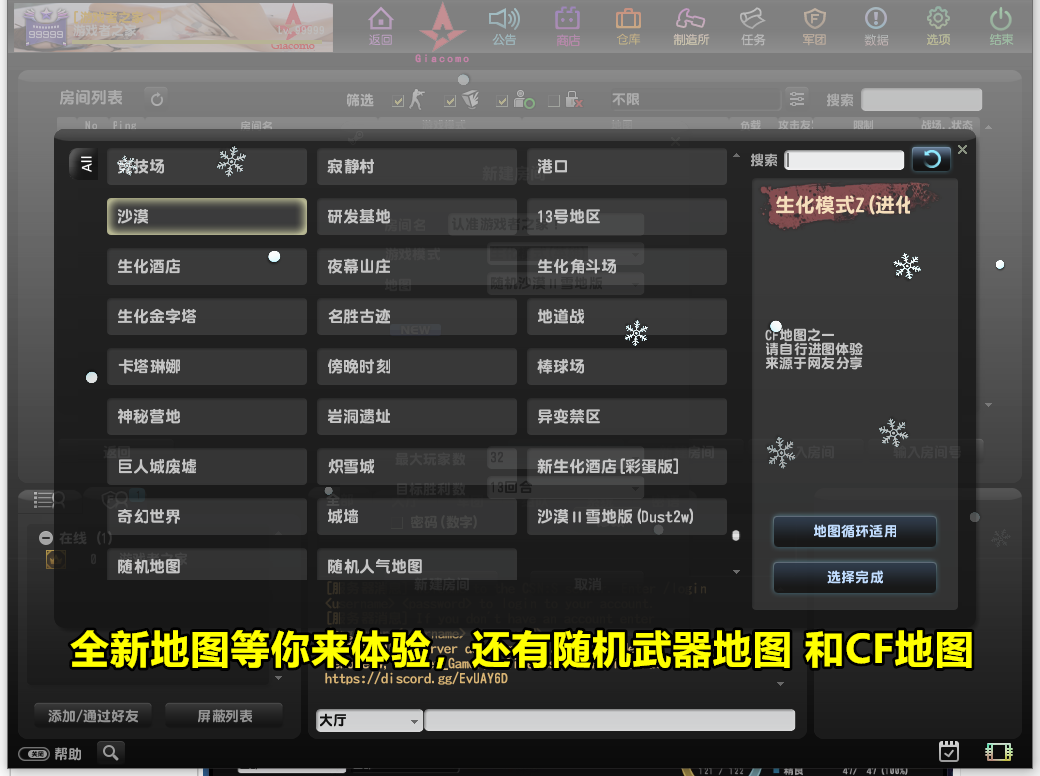Image resolution: width=1040 pixels, height=776 pixels.
Task: Collapse the 在线 (1) friends group
Action: [46, 538]
